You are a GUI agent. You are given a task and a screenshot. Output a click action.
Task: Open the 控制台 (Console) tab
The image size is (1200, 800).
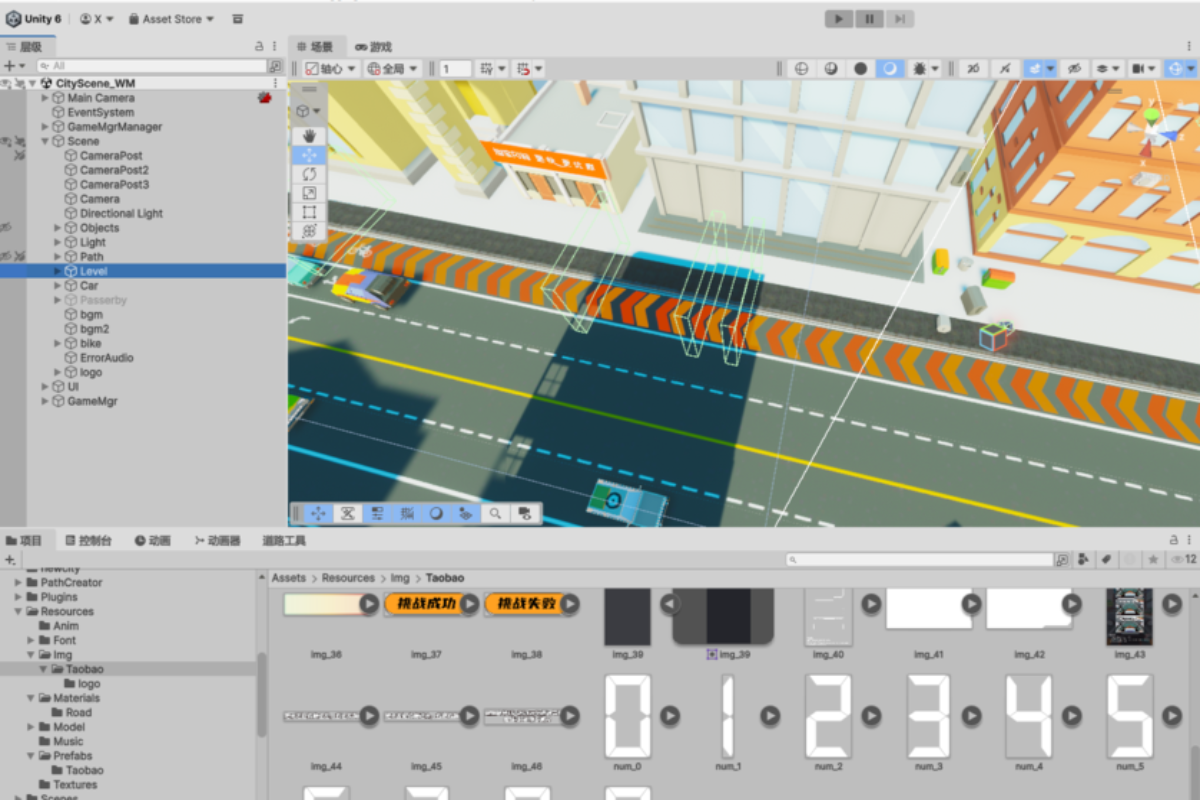pos(88,541)
